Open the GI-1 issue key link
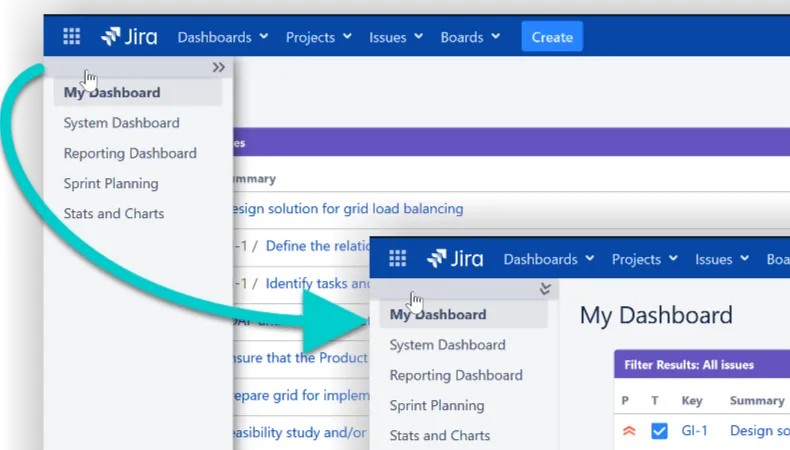This screenshot has height=450, width=790. (x=695, y=431)
